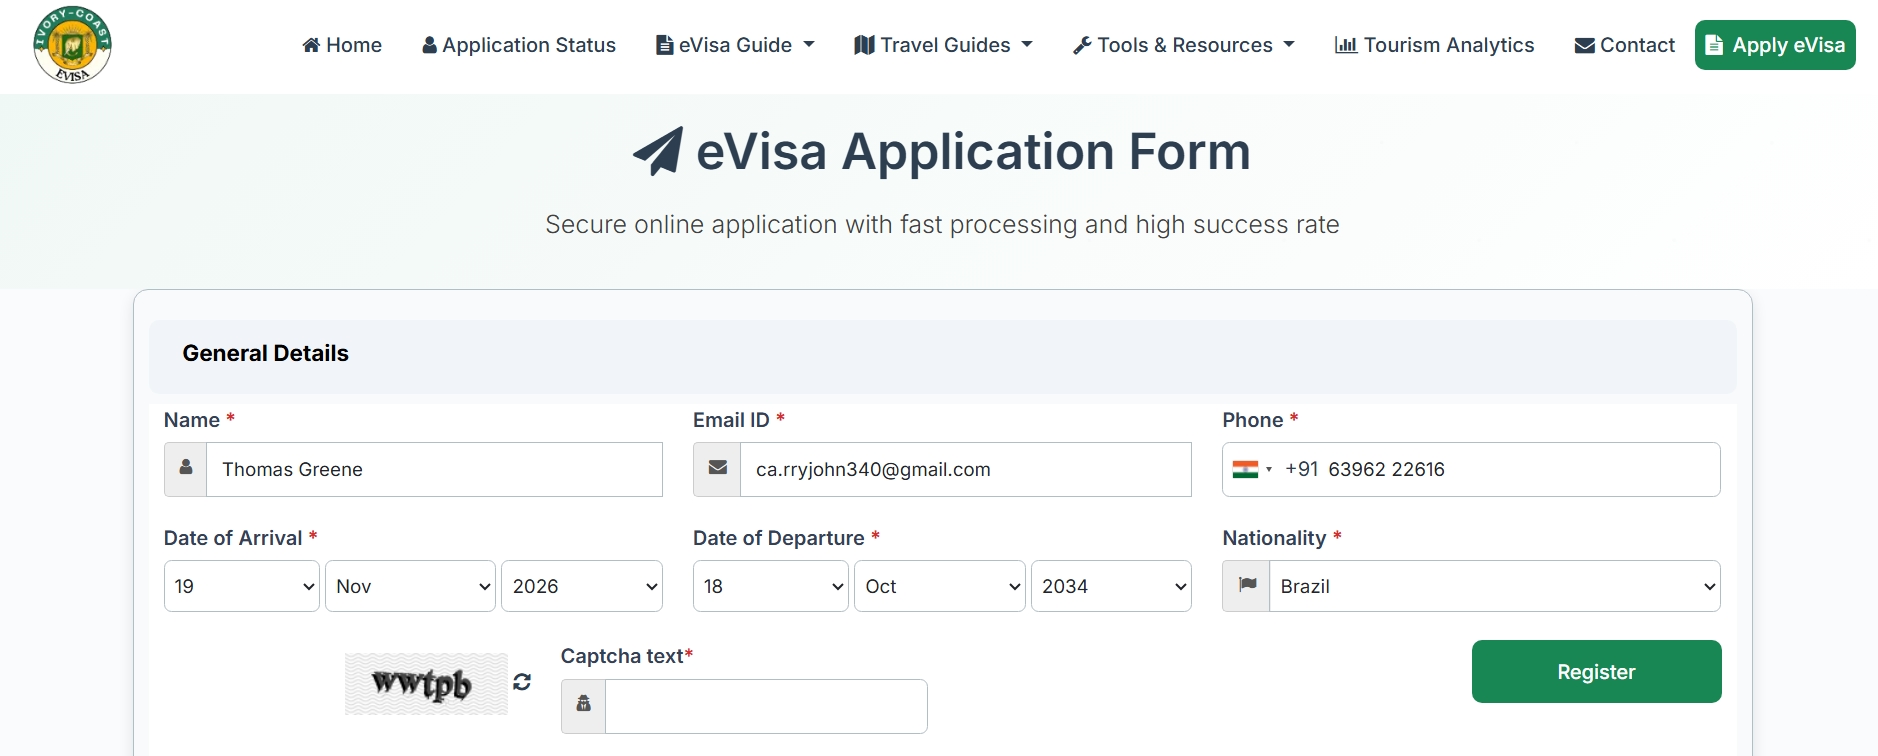1878x756 pixels.
Task: Open the arrival day dropdown
Action: 241,586
